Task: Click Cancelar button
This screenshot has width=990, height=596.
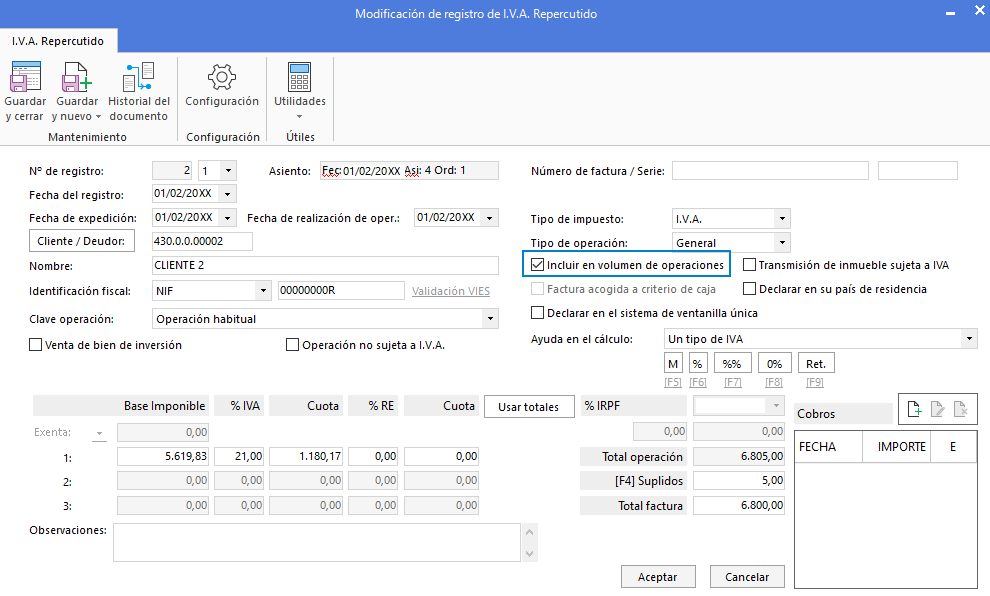Action: [x=747, y=576]
